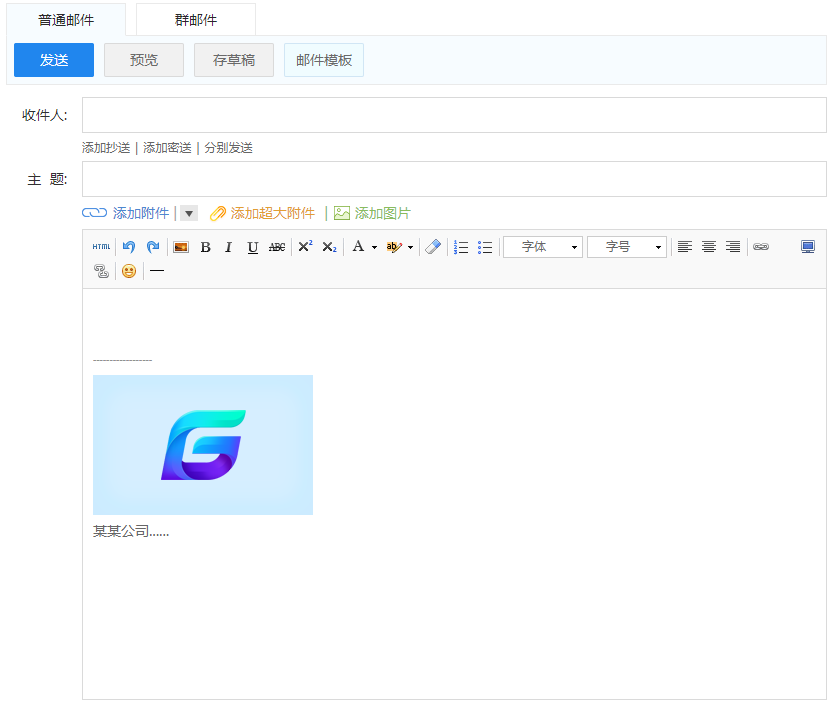Insert a hyperlink with chain icon
Screen dimensions: 831x707
tap(761, 247)
